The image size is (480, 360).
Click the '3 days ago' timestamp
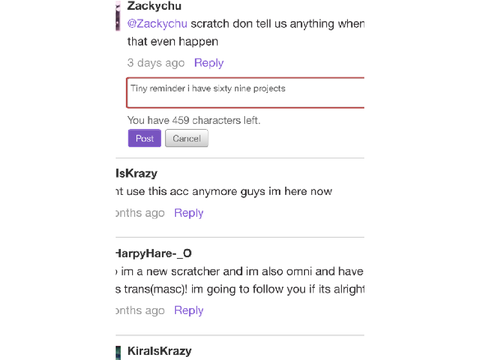[x=156, y=63]
